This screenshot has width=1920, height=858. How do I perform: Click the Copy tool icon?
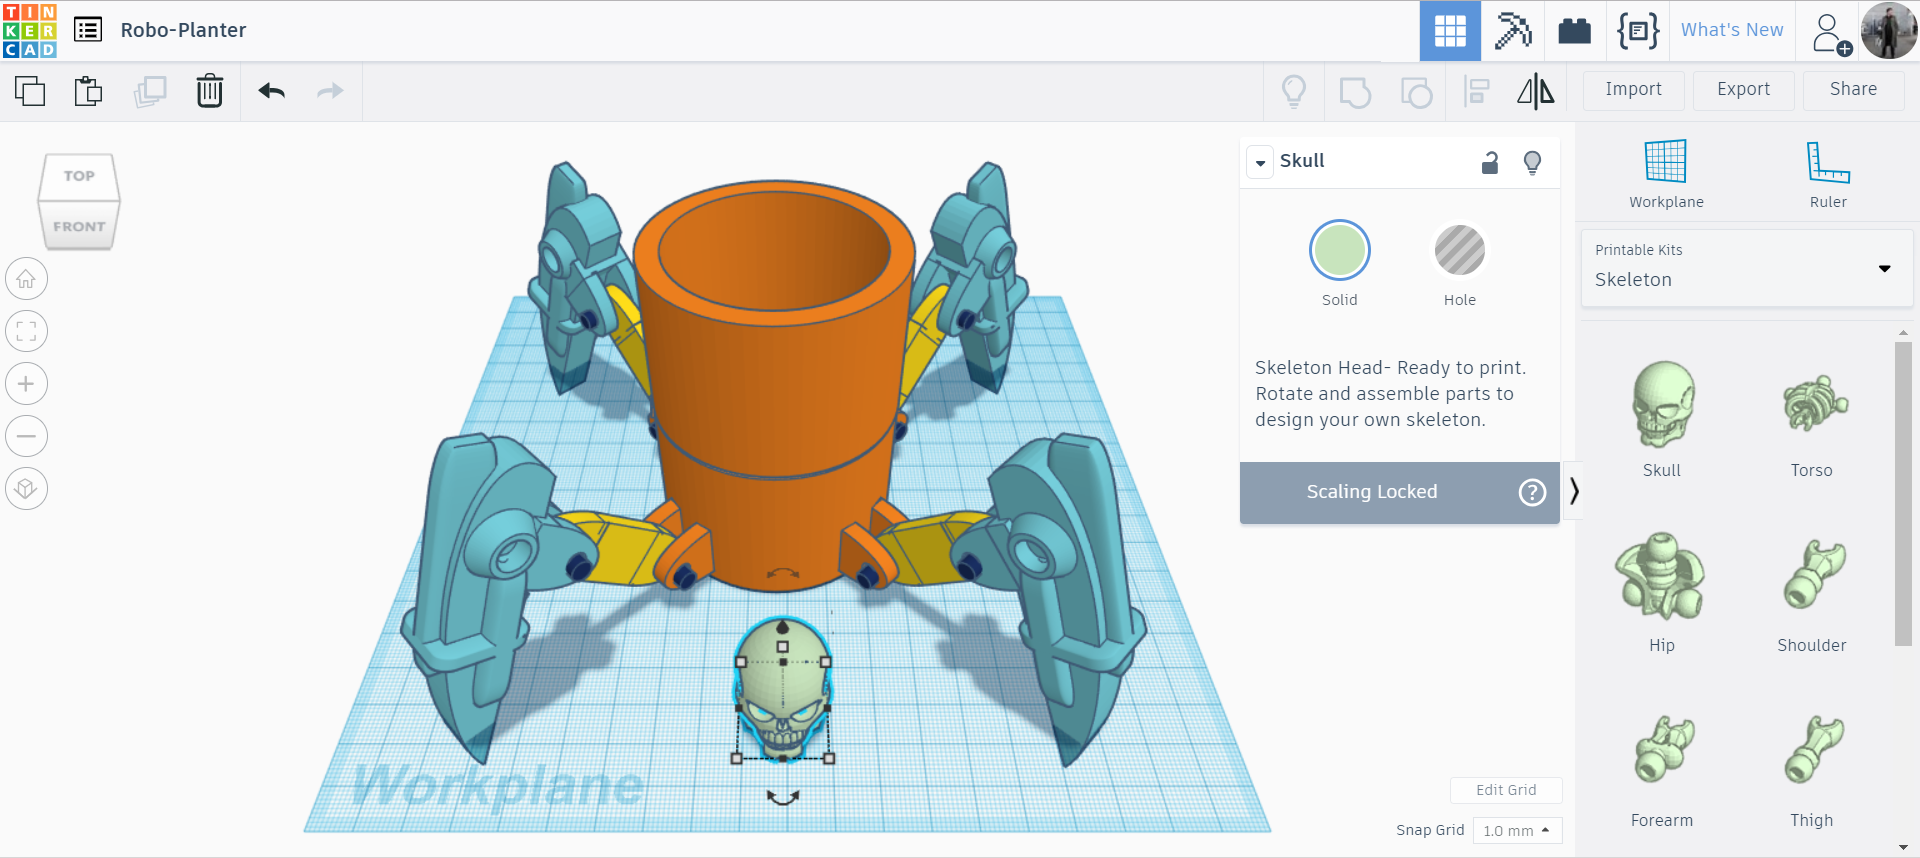(x=30, y=91)
